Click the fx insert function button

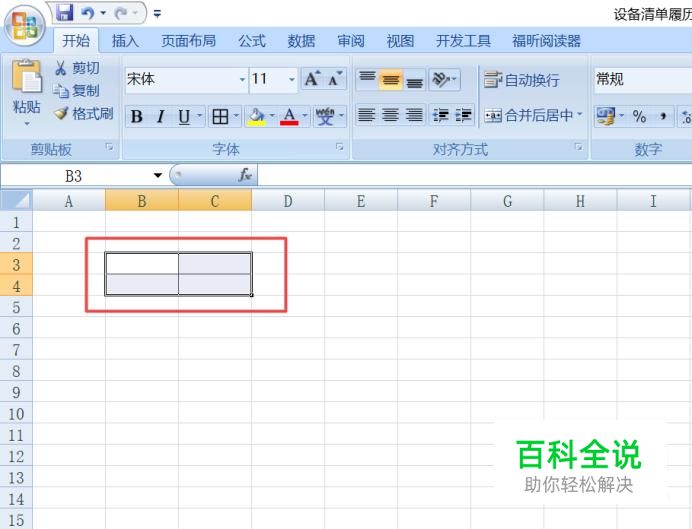(245, 175)
